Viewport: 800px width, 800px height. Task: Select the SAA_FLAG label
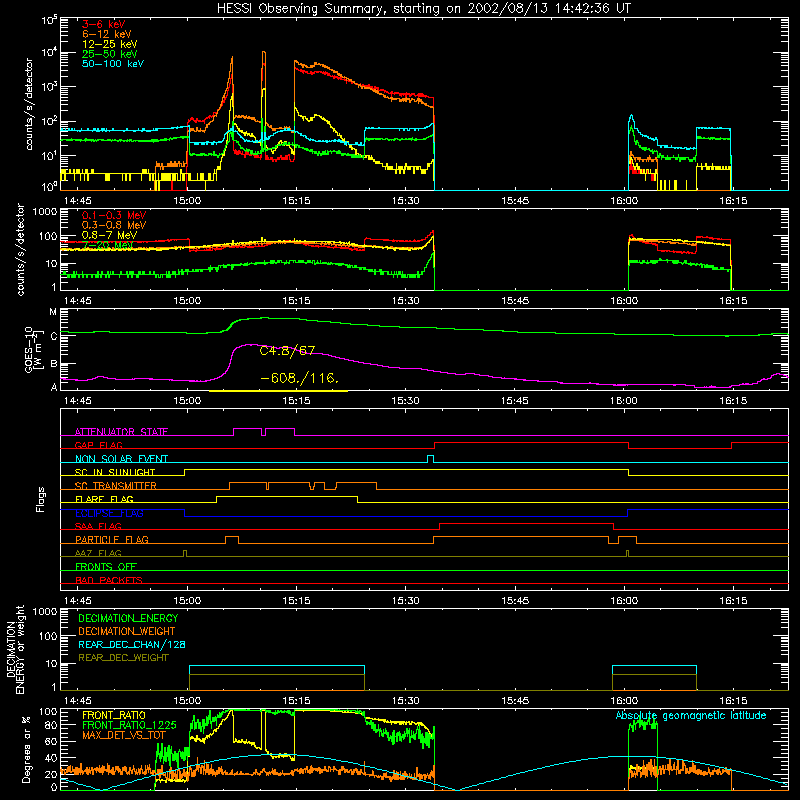[x=98, y=526]
